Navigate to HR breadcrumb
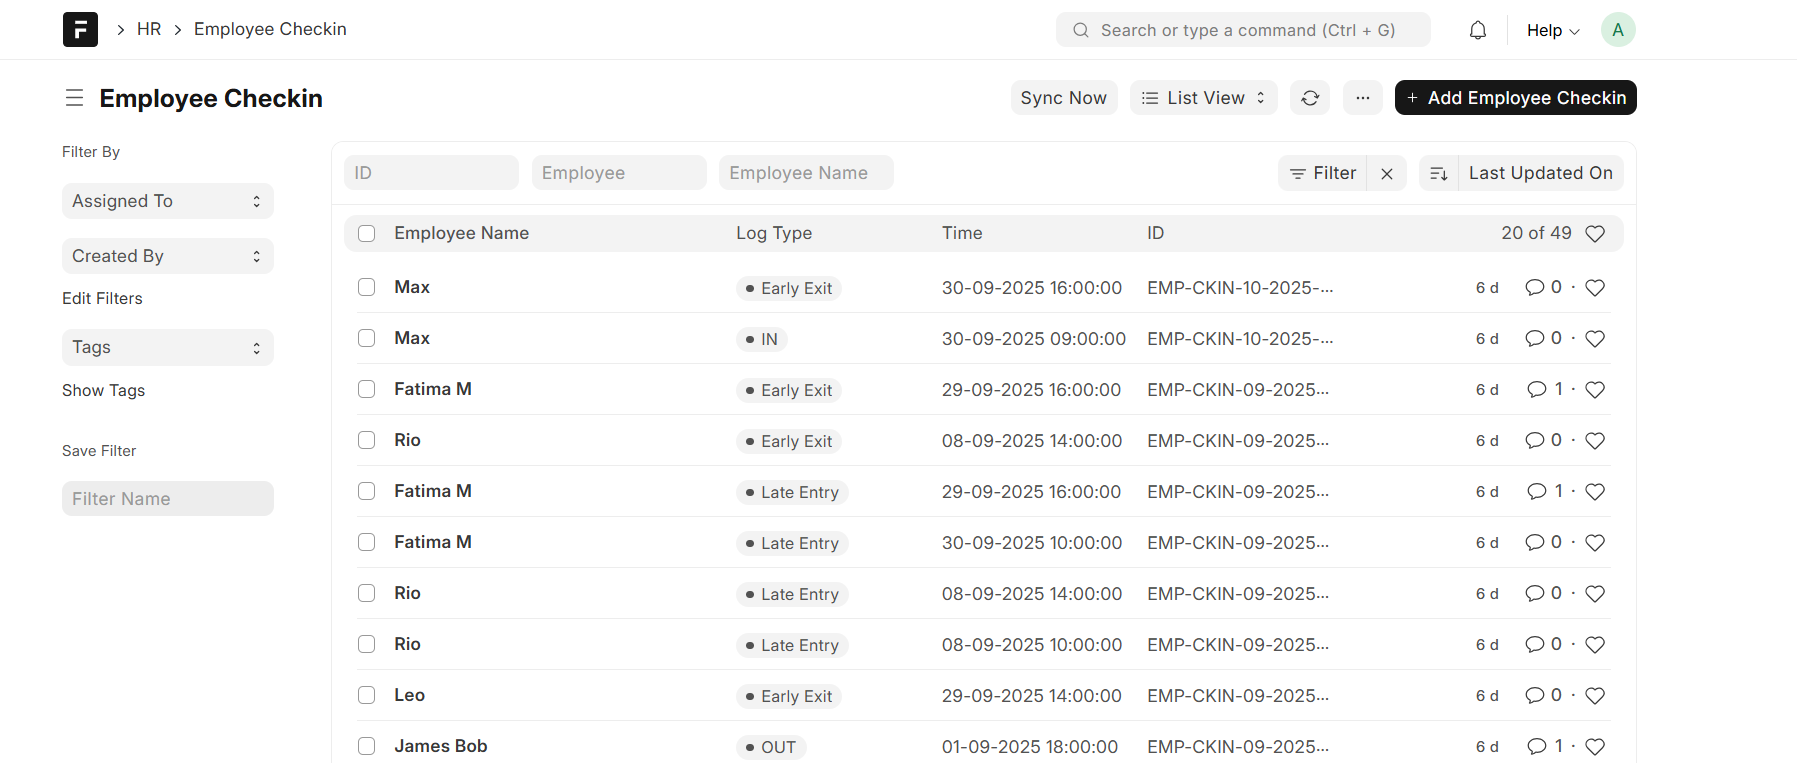 (x=149, y=29)
